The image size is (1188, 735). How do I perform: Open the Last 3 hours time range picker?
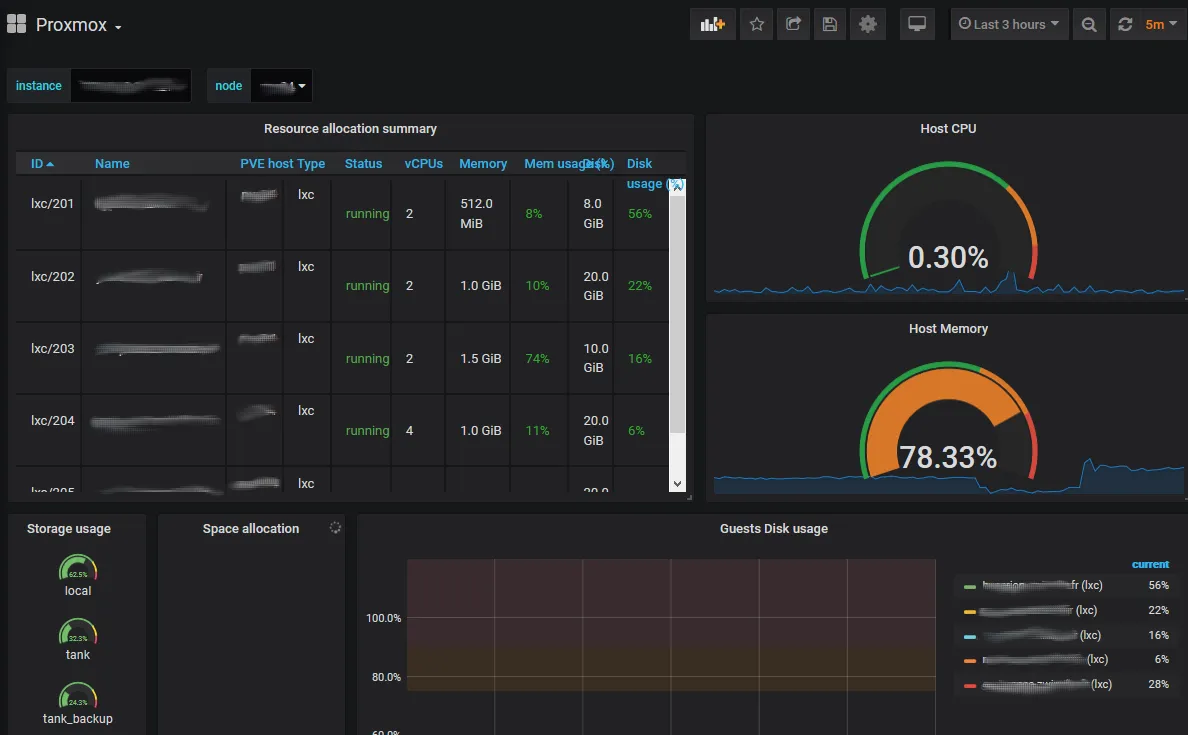point(1009,24)
